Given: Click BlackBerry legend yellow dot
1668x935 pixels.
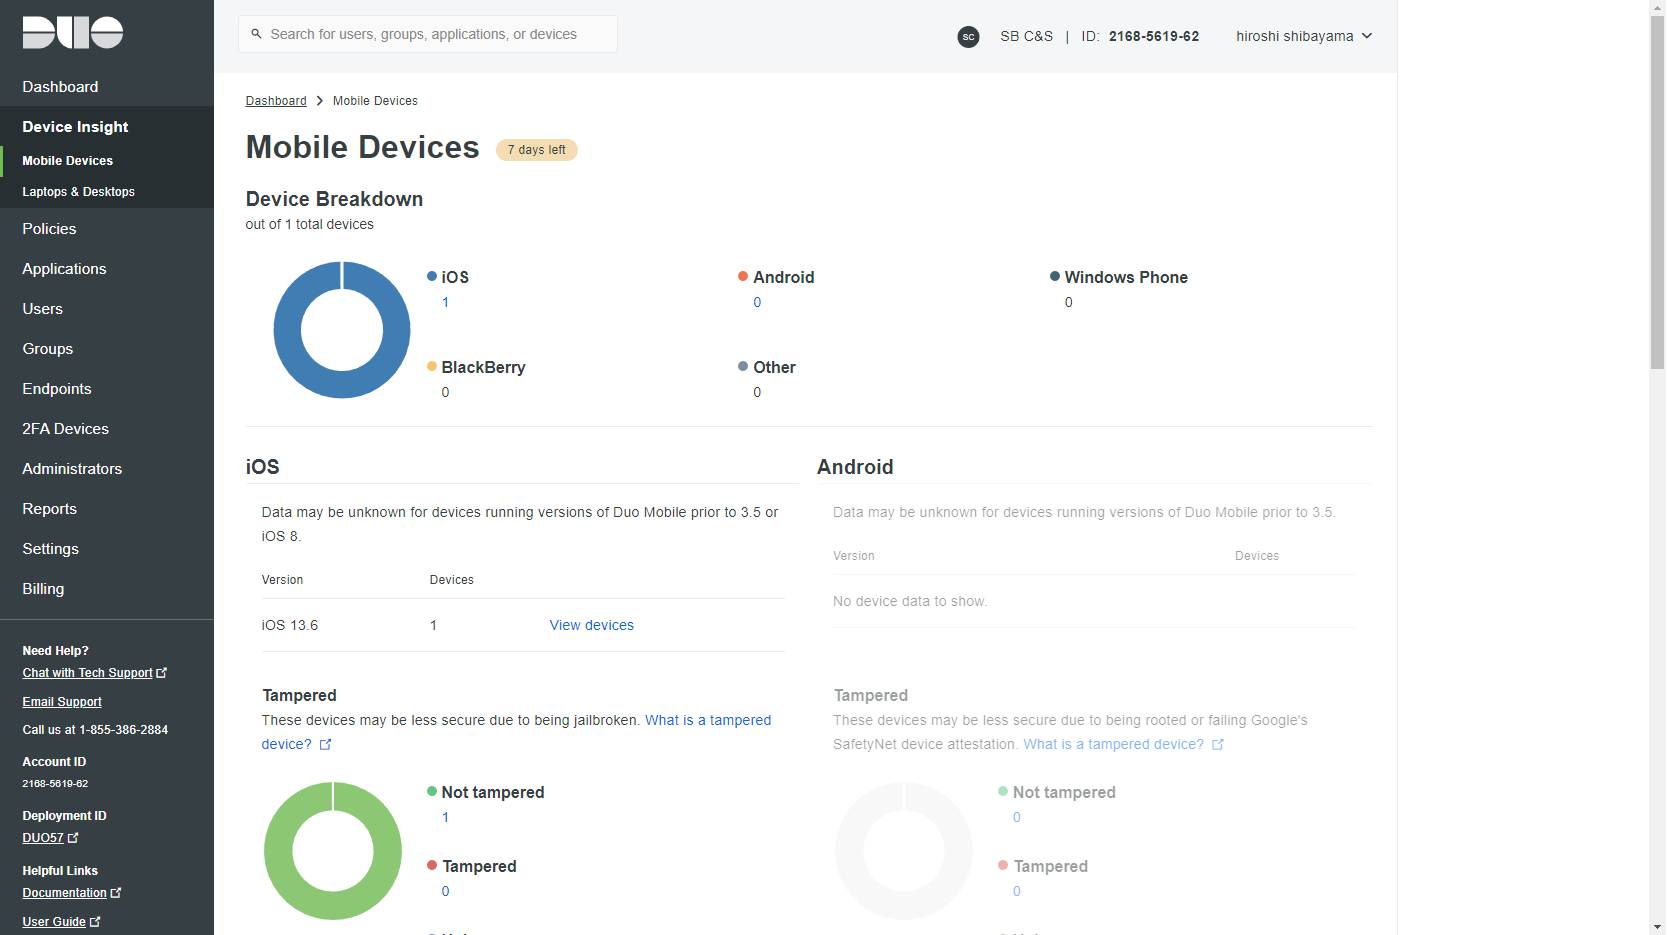Looking at the screenshot, I should 432,366.
